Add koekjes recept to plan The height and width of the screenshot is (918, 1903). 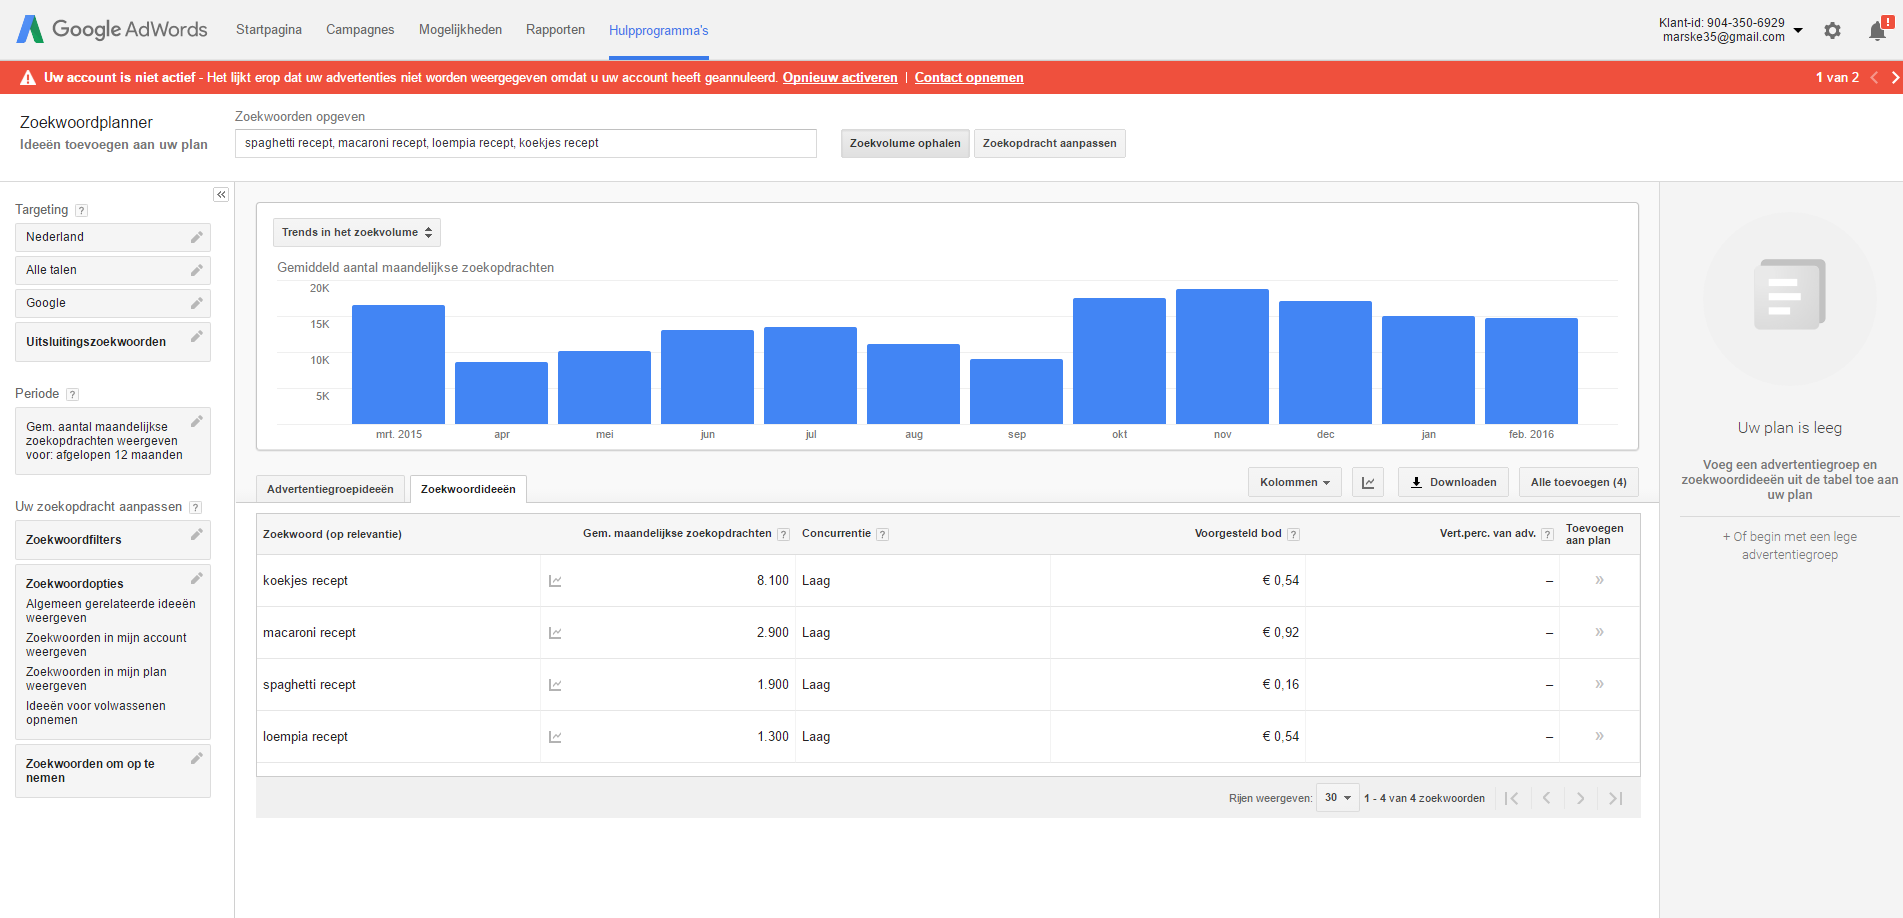1599,580
